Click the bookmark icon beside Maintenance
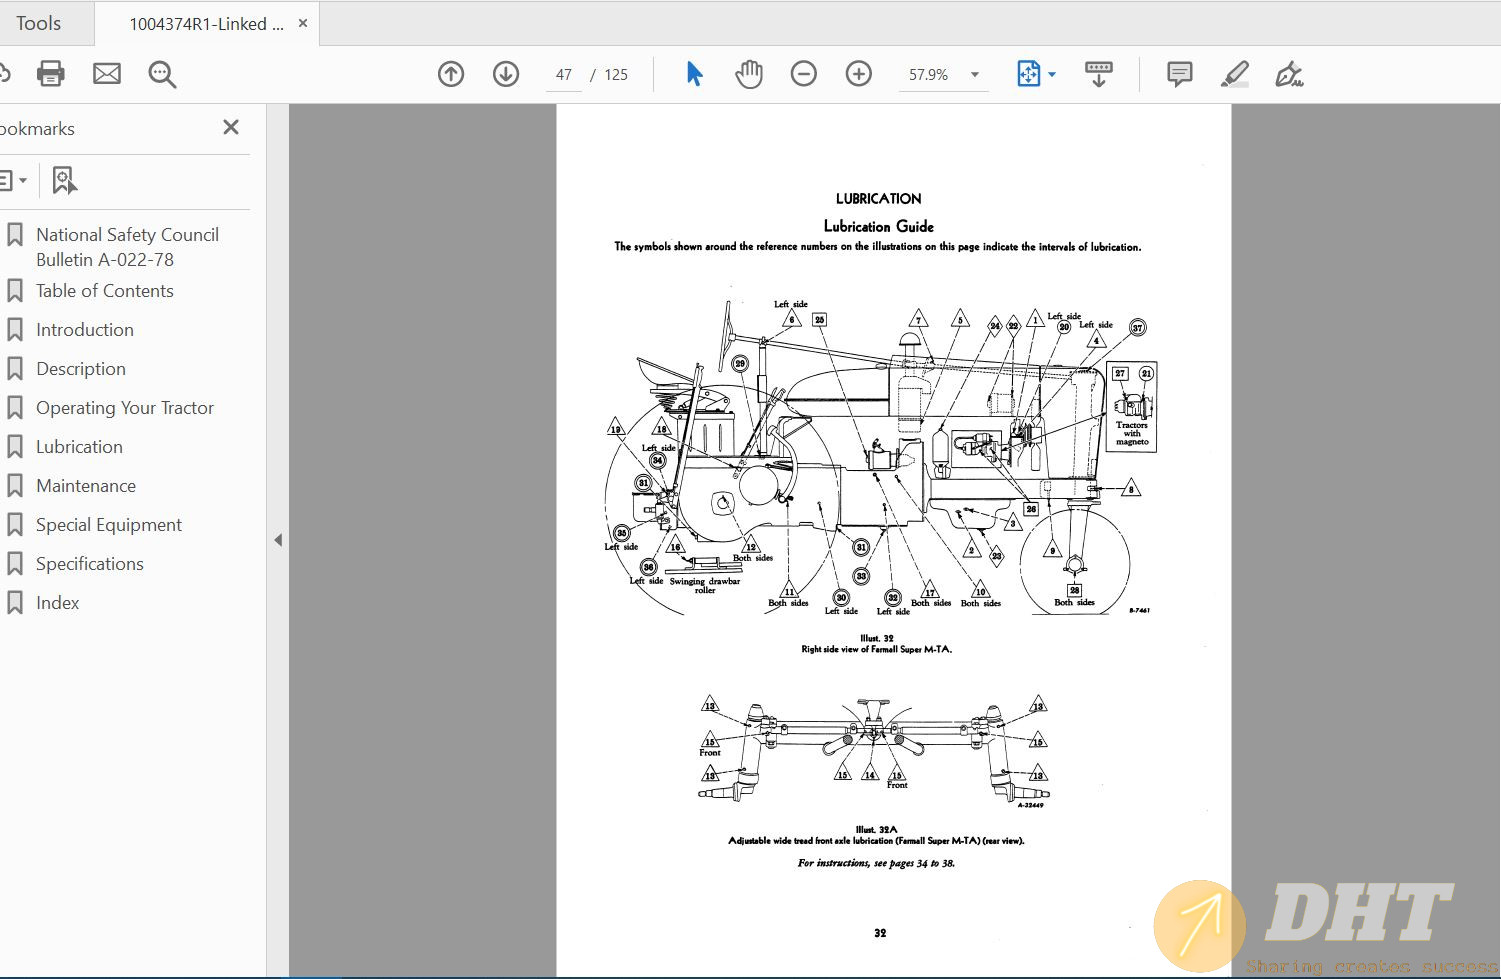 point(15,485)
